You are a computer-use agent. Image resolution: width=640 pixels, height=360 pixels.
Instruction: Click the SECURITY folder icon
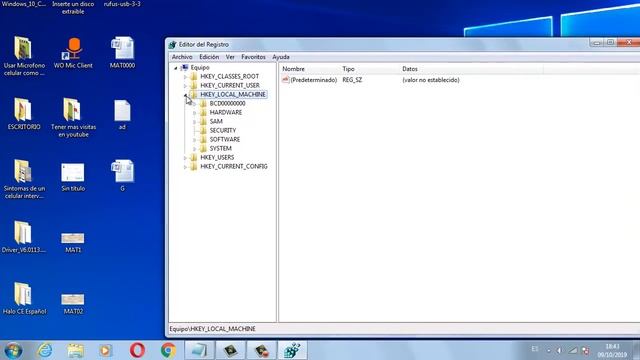coord(203,130)
